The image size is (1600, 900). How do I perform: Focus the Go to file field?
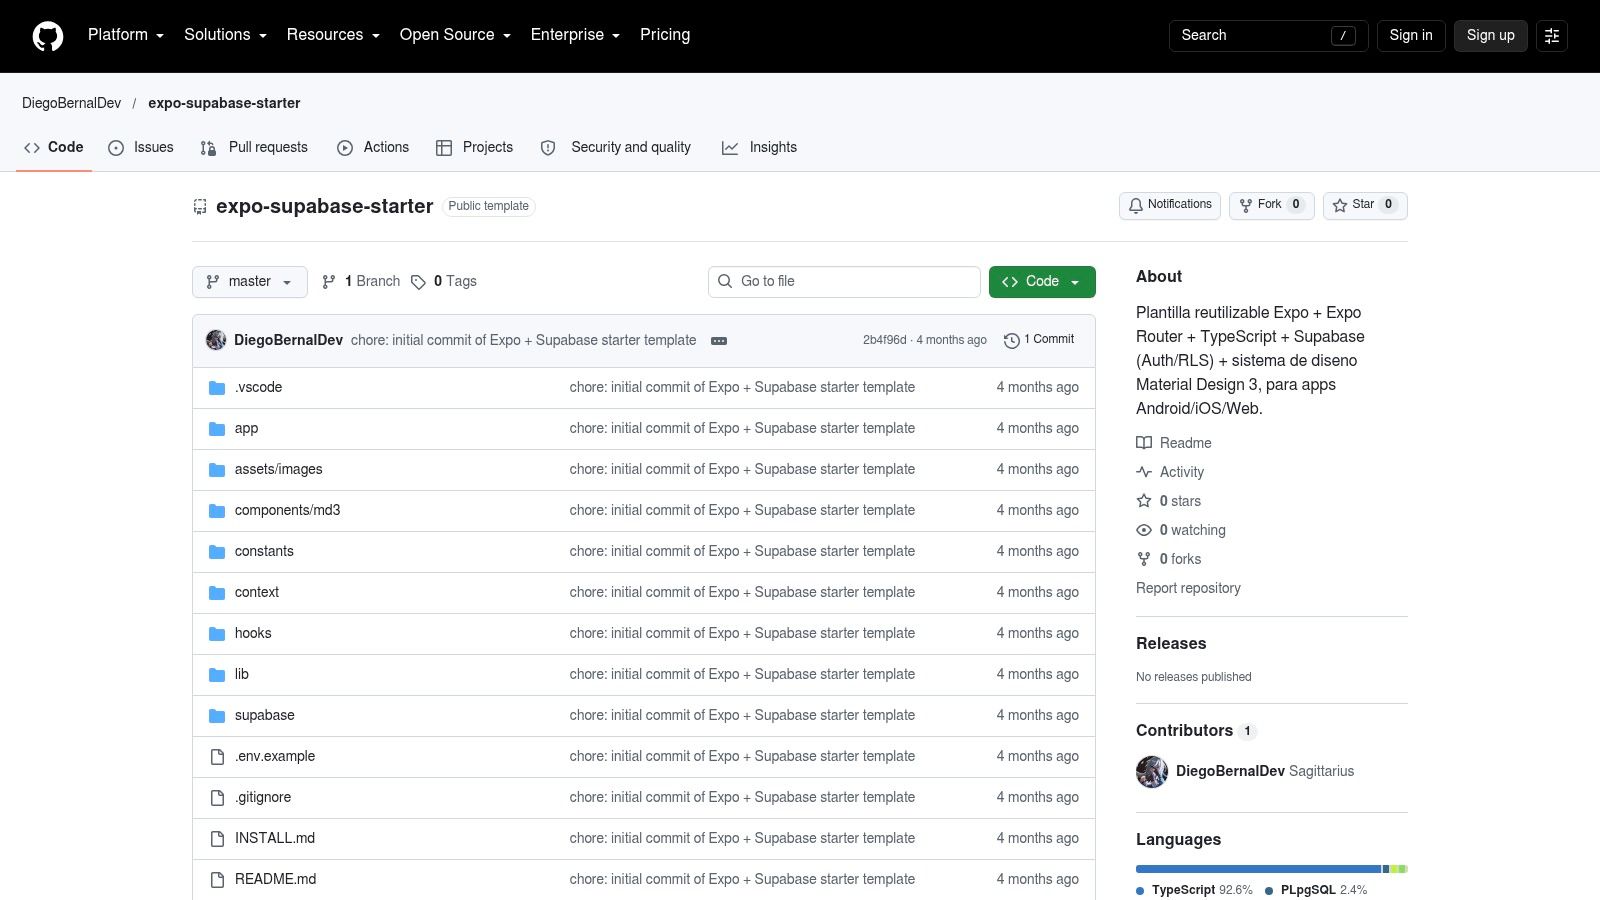coord(844,282)
